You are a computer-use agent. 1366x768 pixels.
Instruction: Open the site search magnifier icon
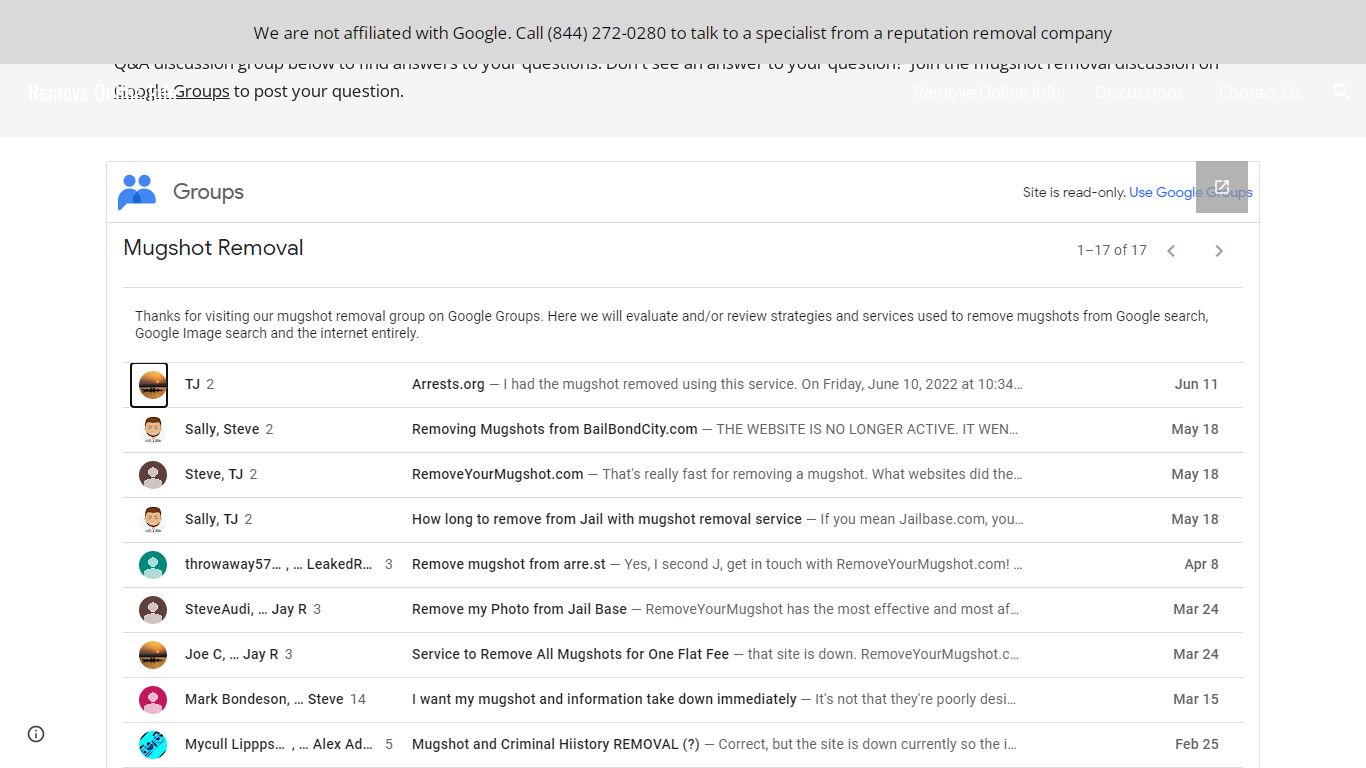(x=1341, y=92)
